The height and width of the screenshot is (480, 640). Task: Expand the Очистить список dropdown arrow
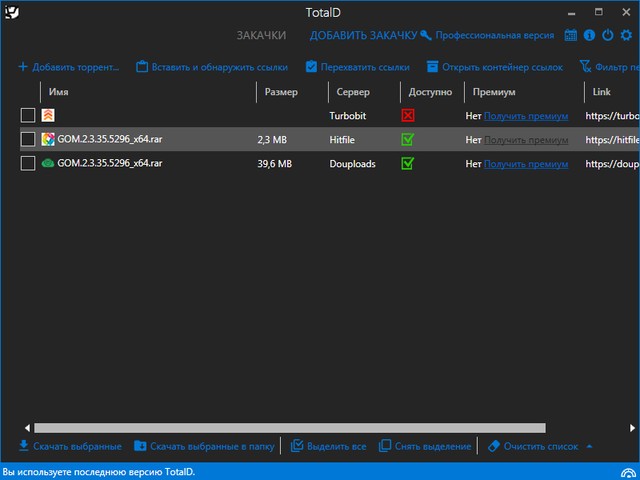(x=589, y=446)
